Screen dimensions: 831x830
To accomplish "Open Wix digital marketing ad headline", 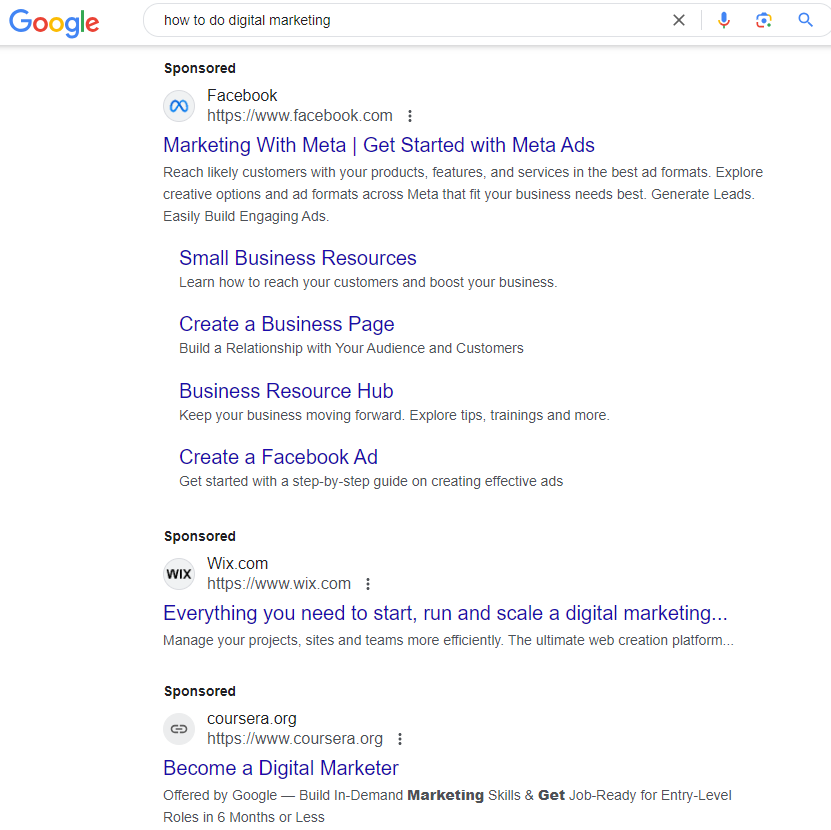I will [x=445, y=613].
